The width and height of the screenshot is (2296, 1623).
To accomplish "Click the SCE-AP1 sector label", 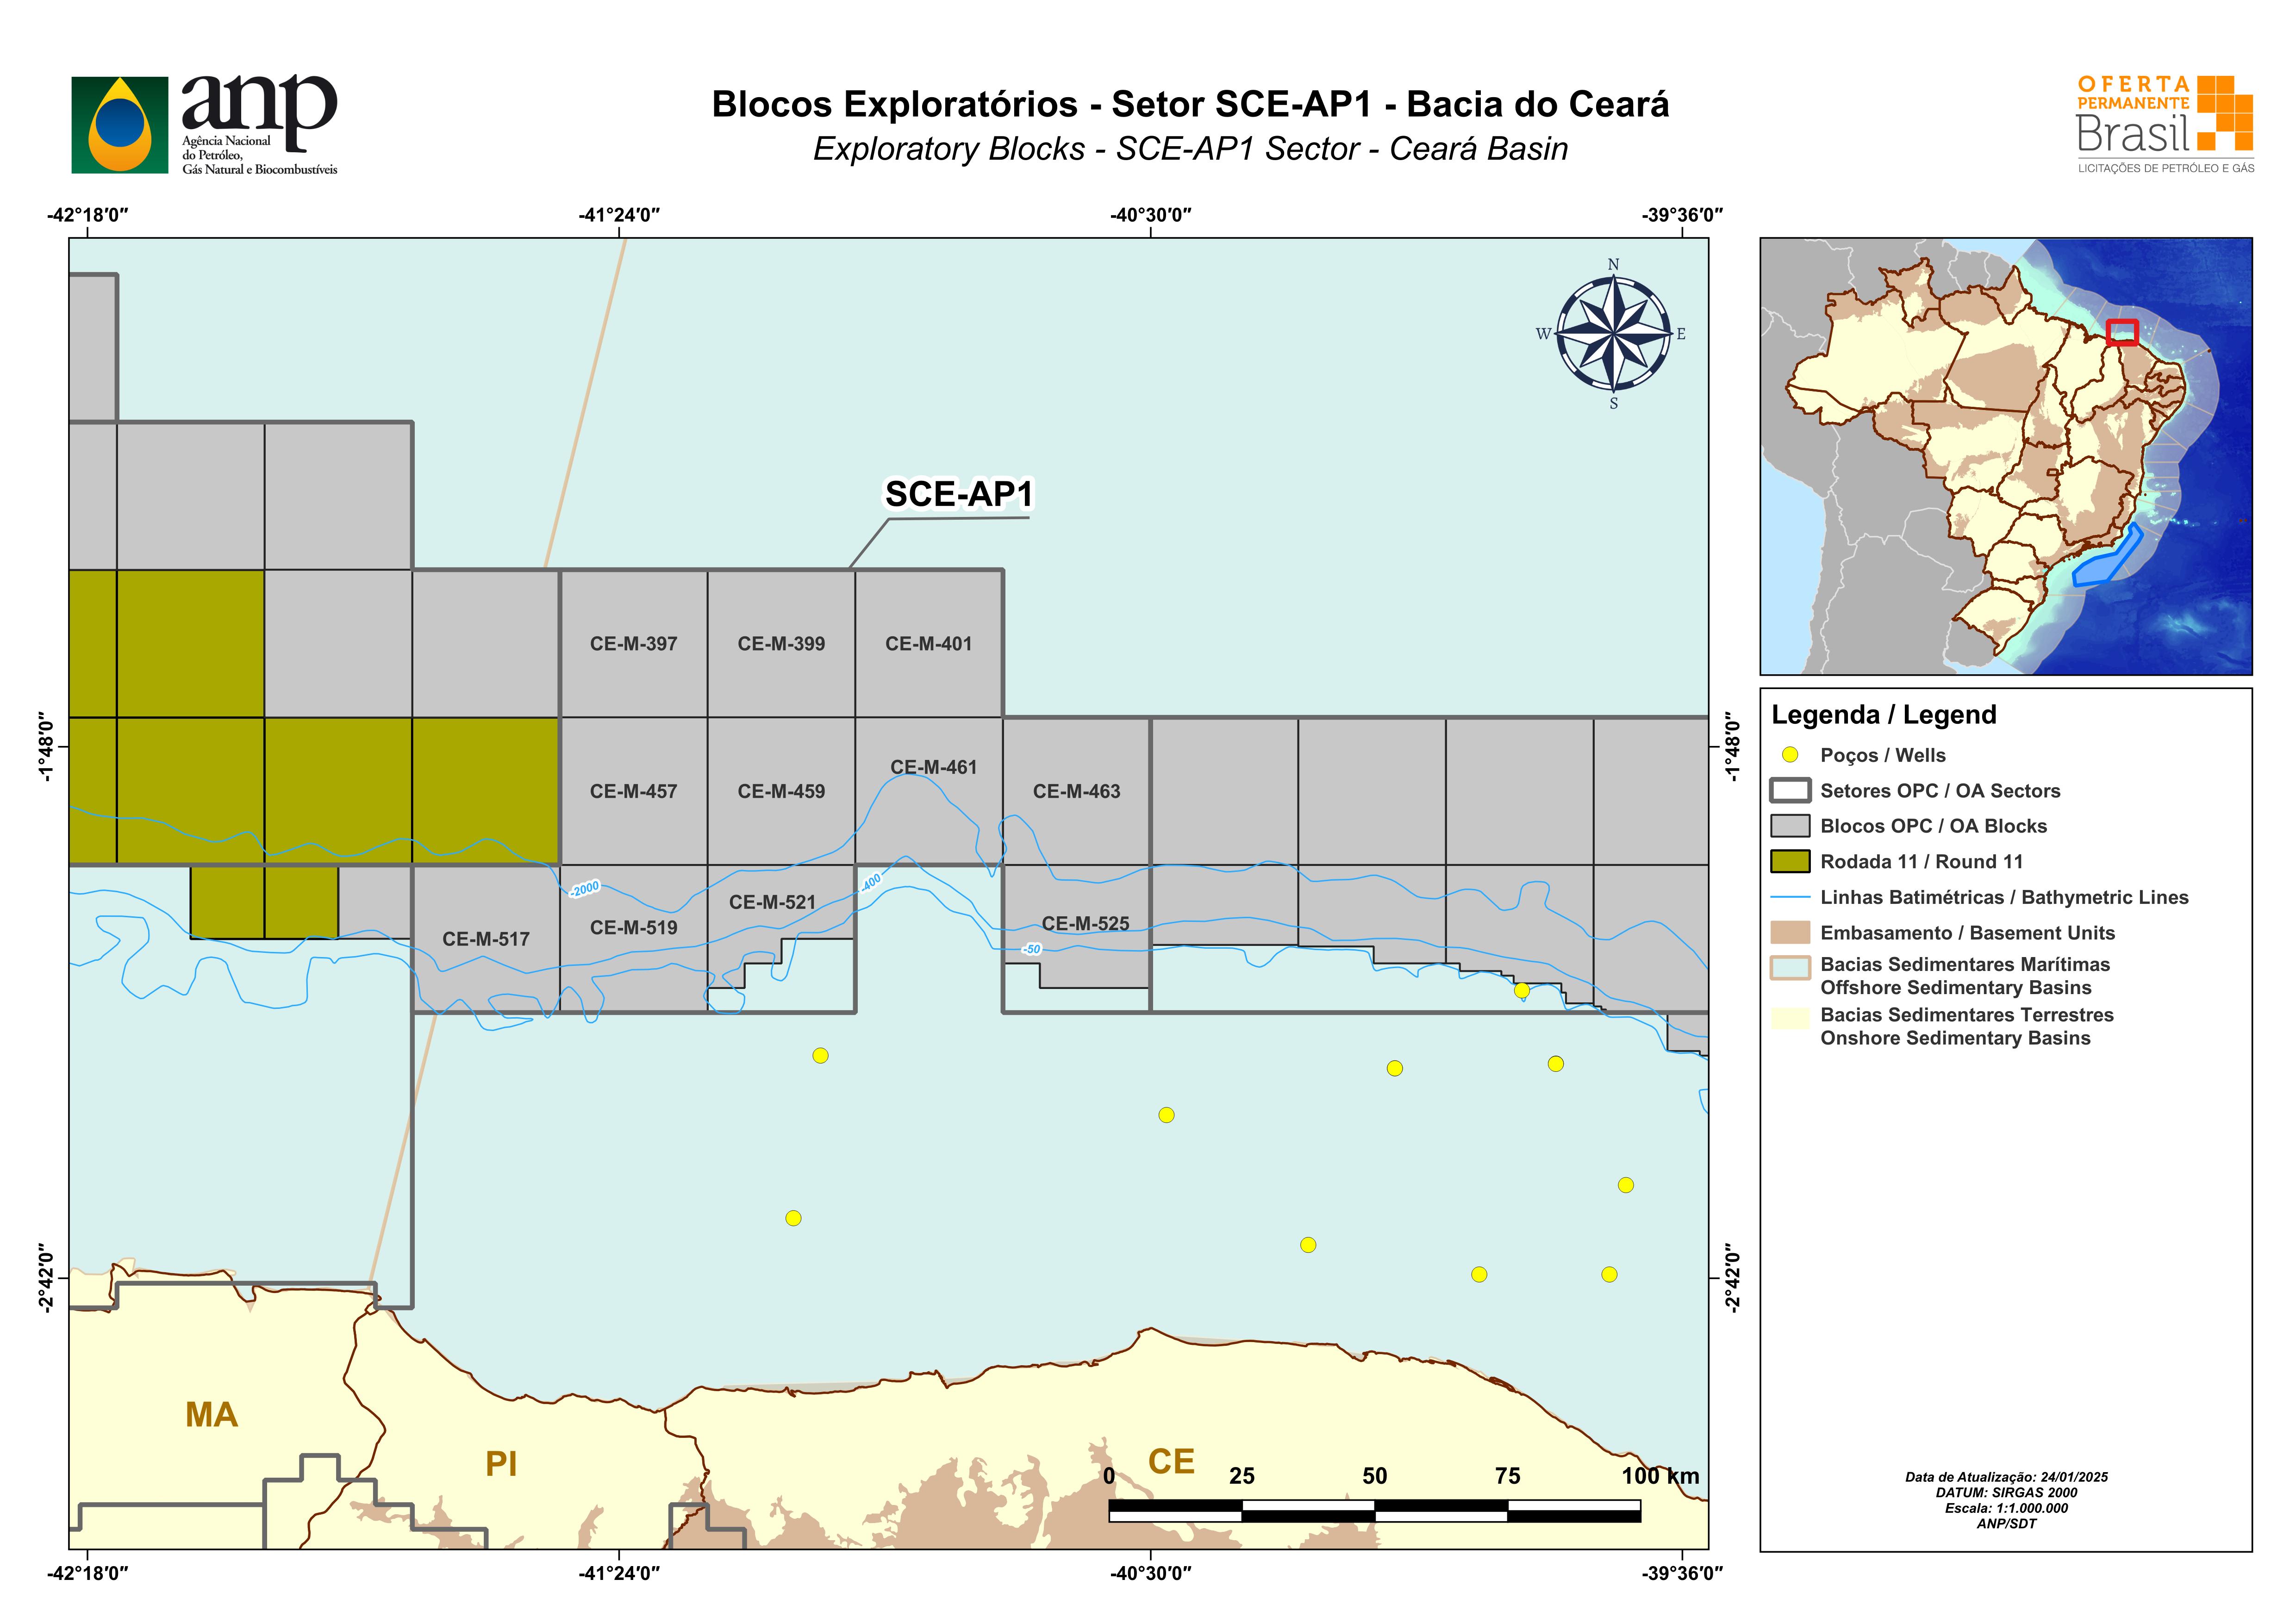I will (958, 494).
